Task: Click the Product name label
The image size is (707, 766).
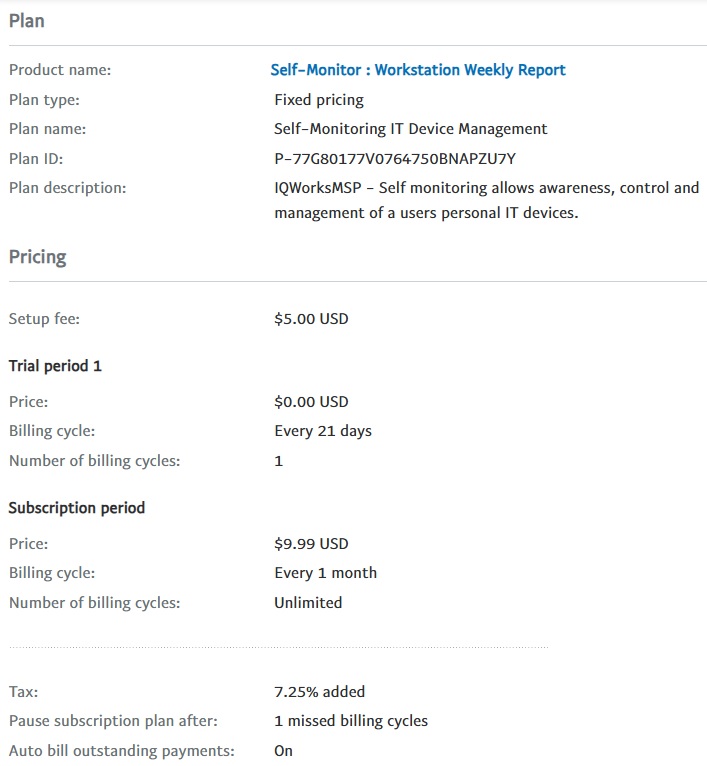Action: point(60,70)
